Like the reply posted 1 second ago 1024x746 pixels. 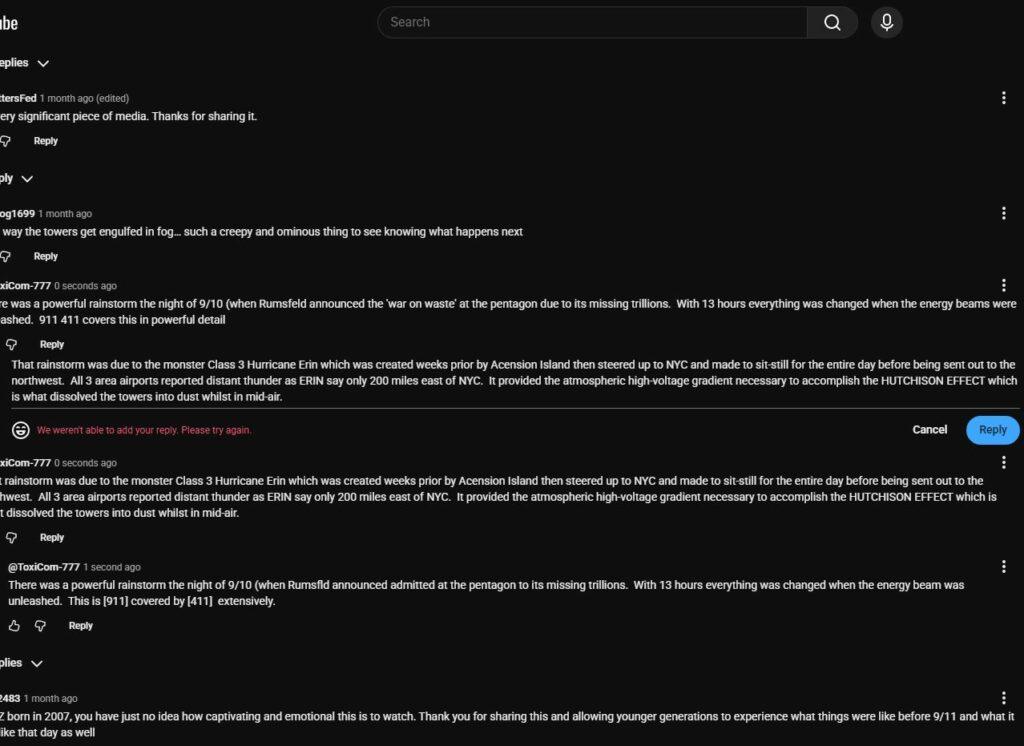(x=14, y=626)
